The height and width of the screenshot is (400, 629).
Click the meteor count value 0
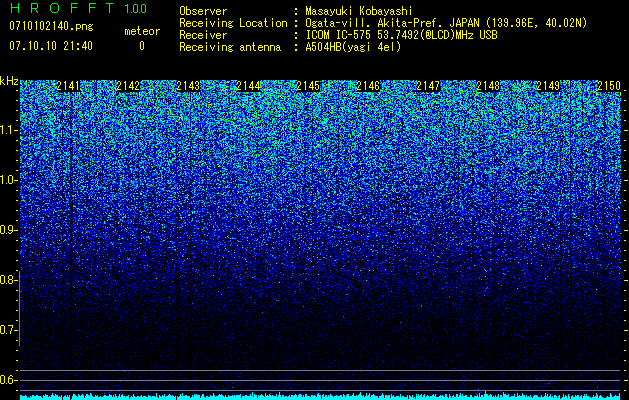[x=142, y=46]
